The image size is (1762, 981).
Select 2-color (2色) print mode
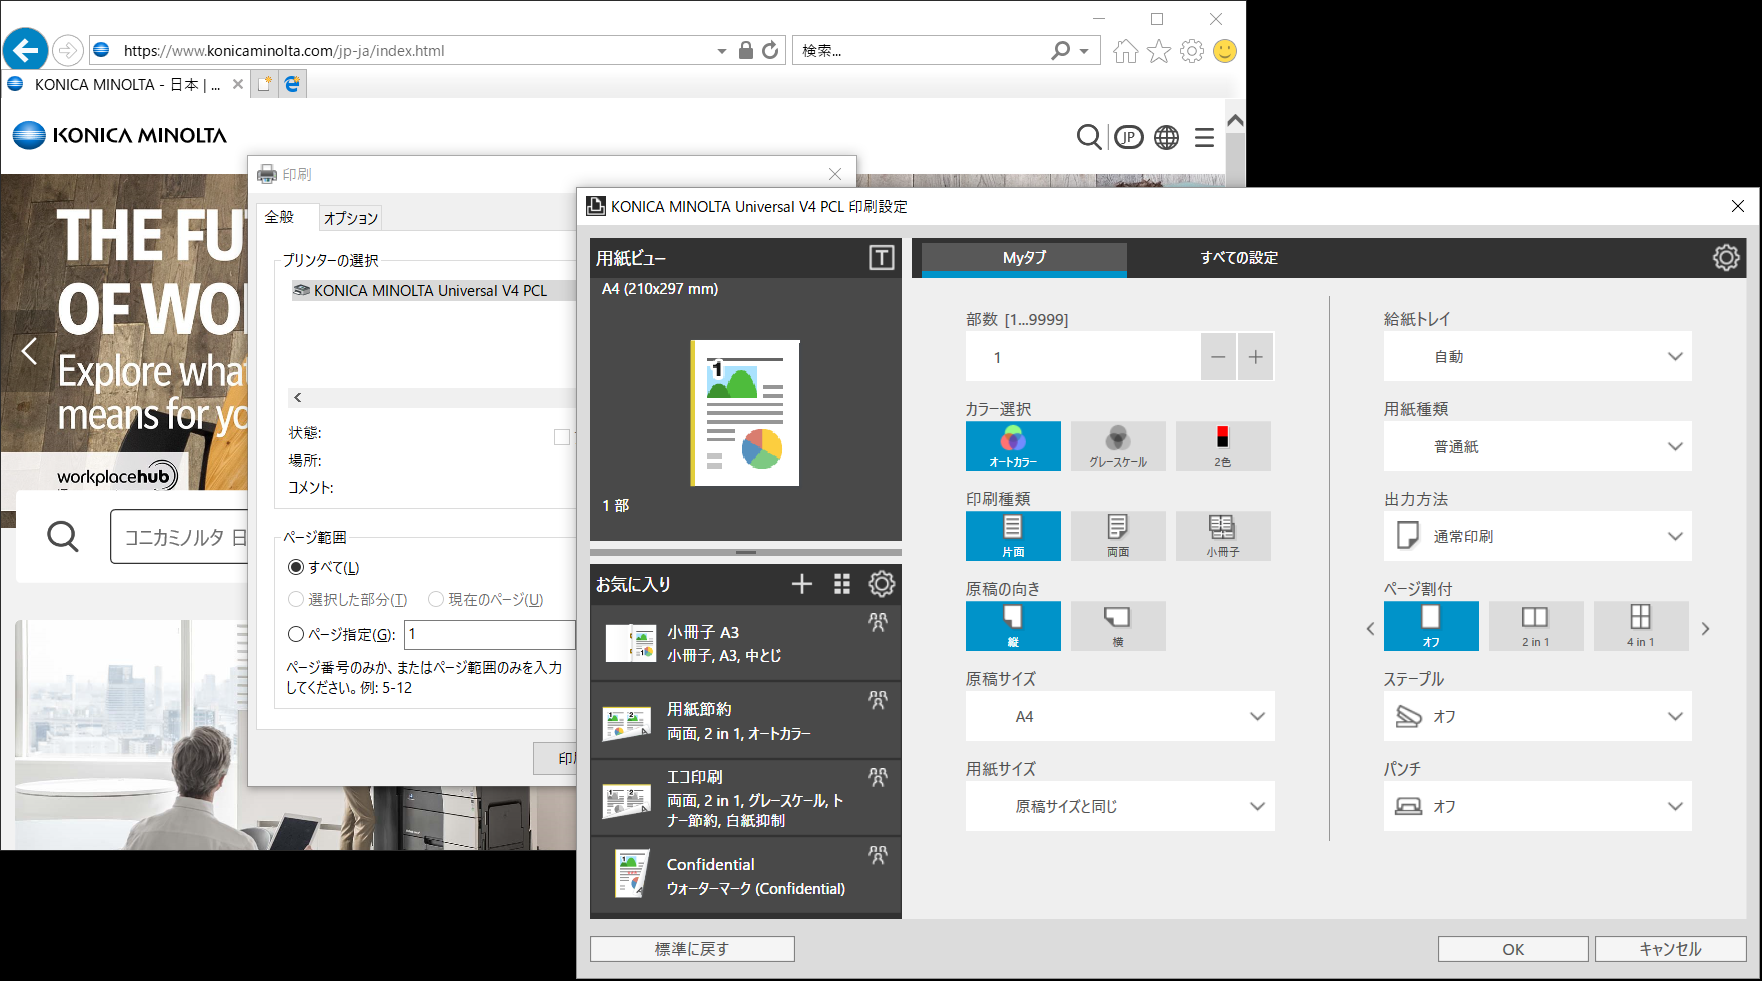coord(1223,446)
